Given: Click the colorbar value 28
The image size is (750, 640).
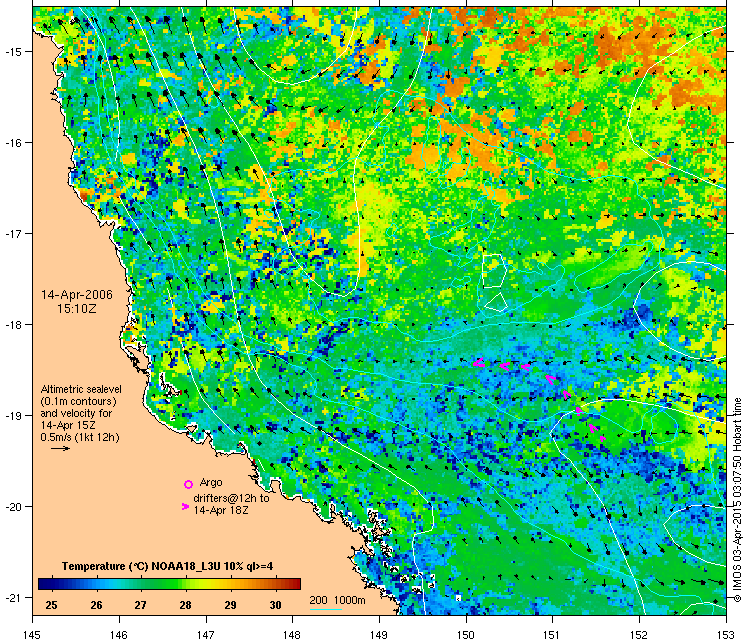Looking at the screenshot, I should coord(186,605).
